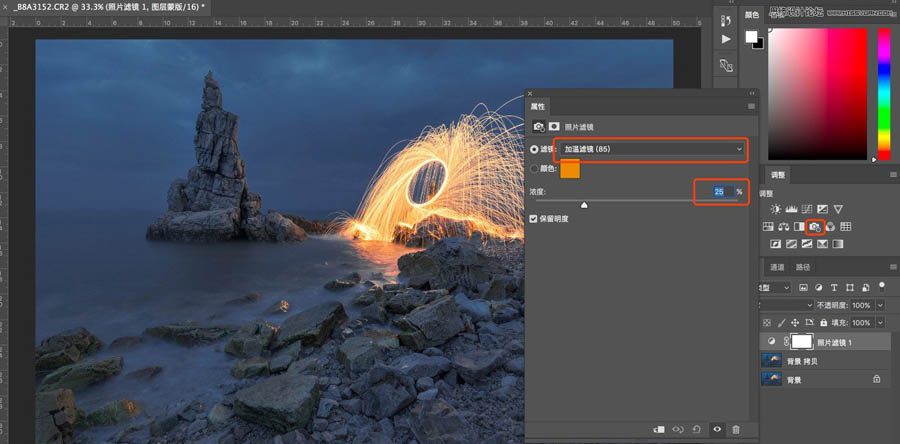Click the Levels adjustment icon
Image resolution: width=900 pixels, height=444 pixels.
[x=792, y=208]
